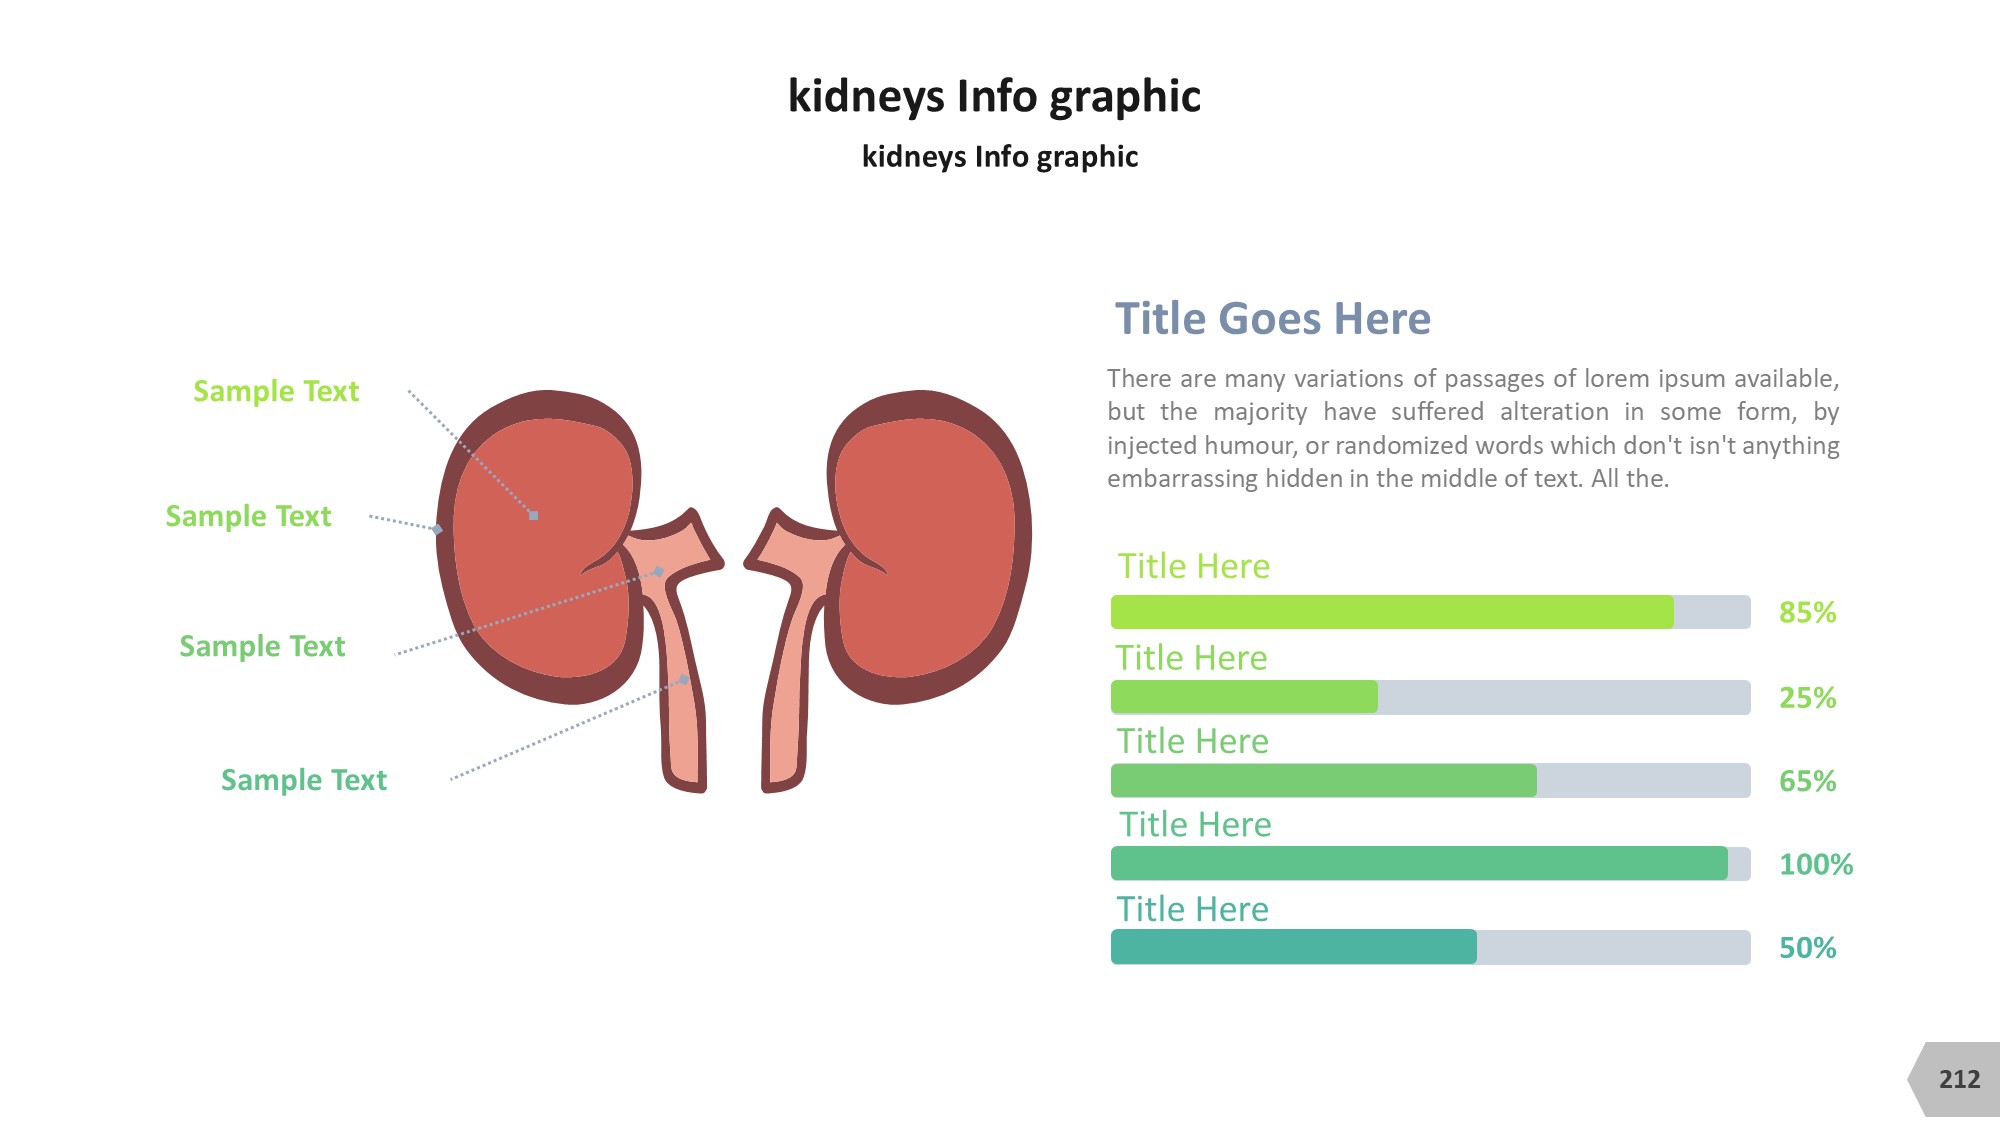Click the marker dot on left ureter
2000x1125 pixels.
click(x=684, y=680)
